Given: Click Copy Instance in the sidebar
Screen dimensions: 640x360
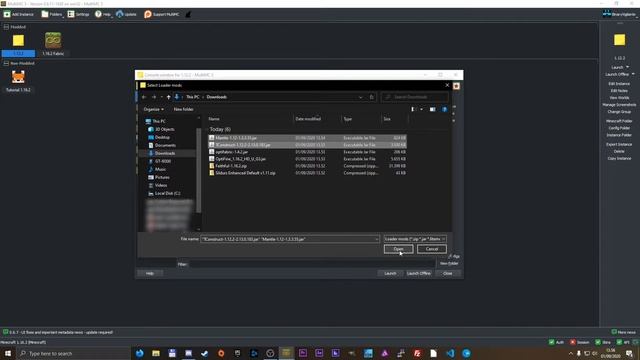Looking at the screenshot, I should (619, 158).
